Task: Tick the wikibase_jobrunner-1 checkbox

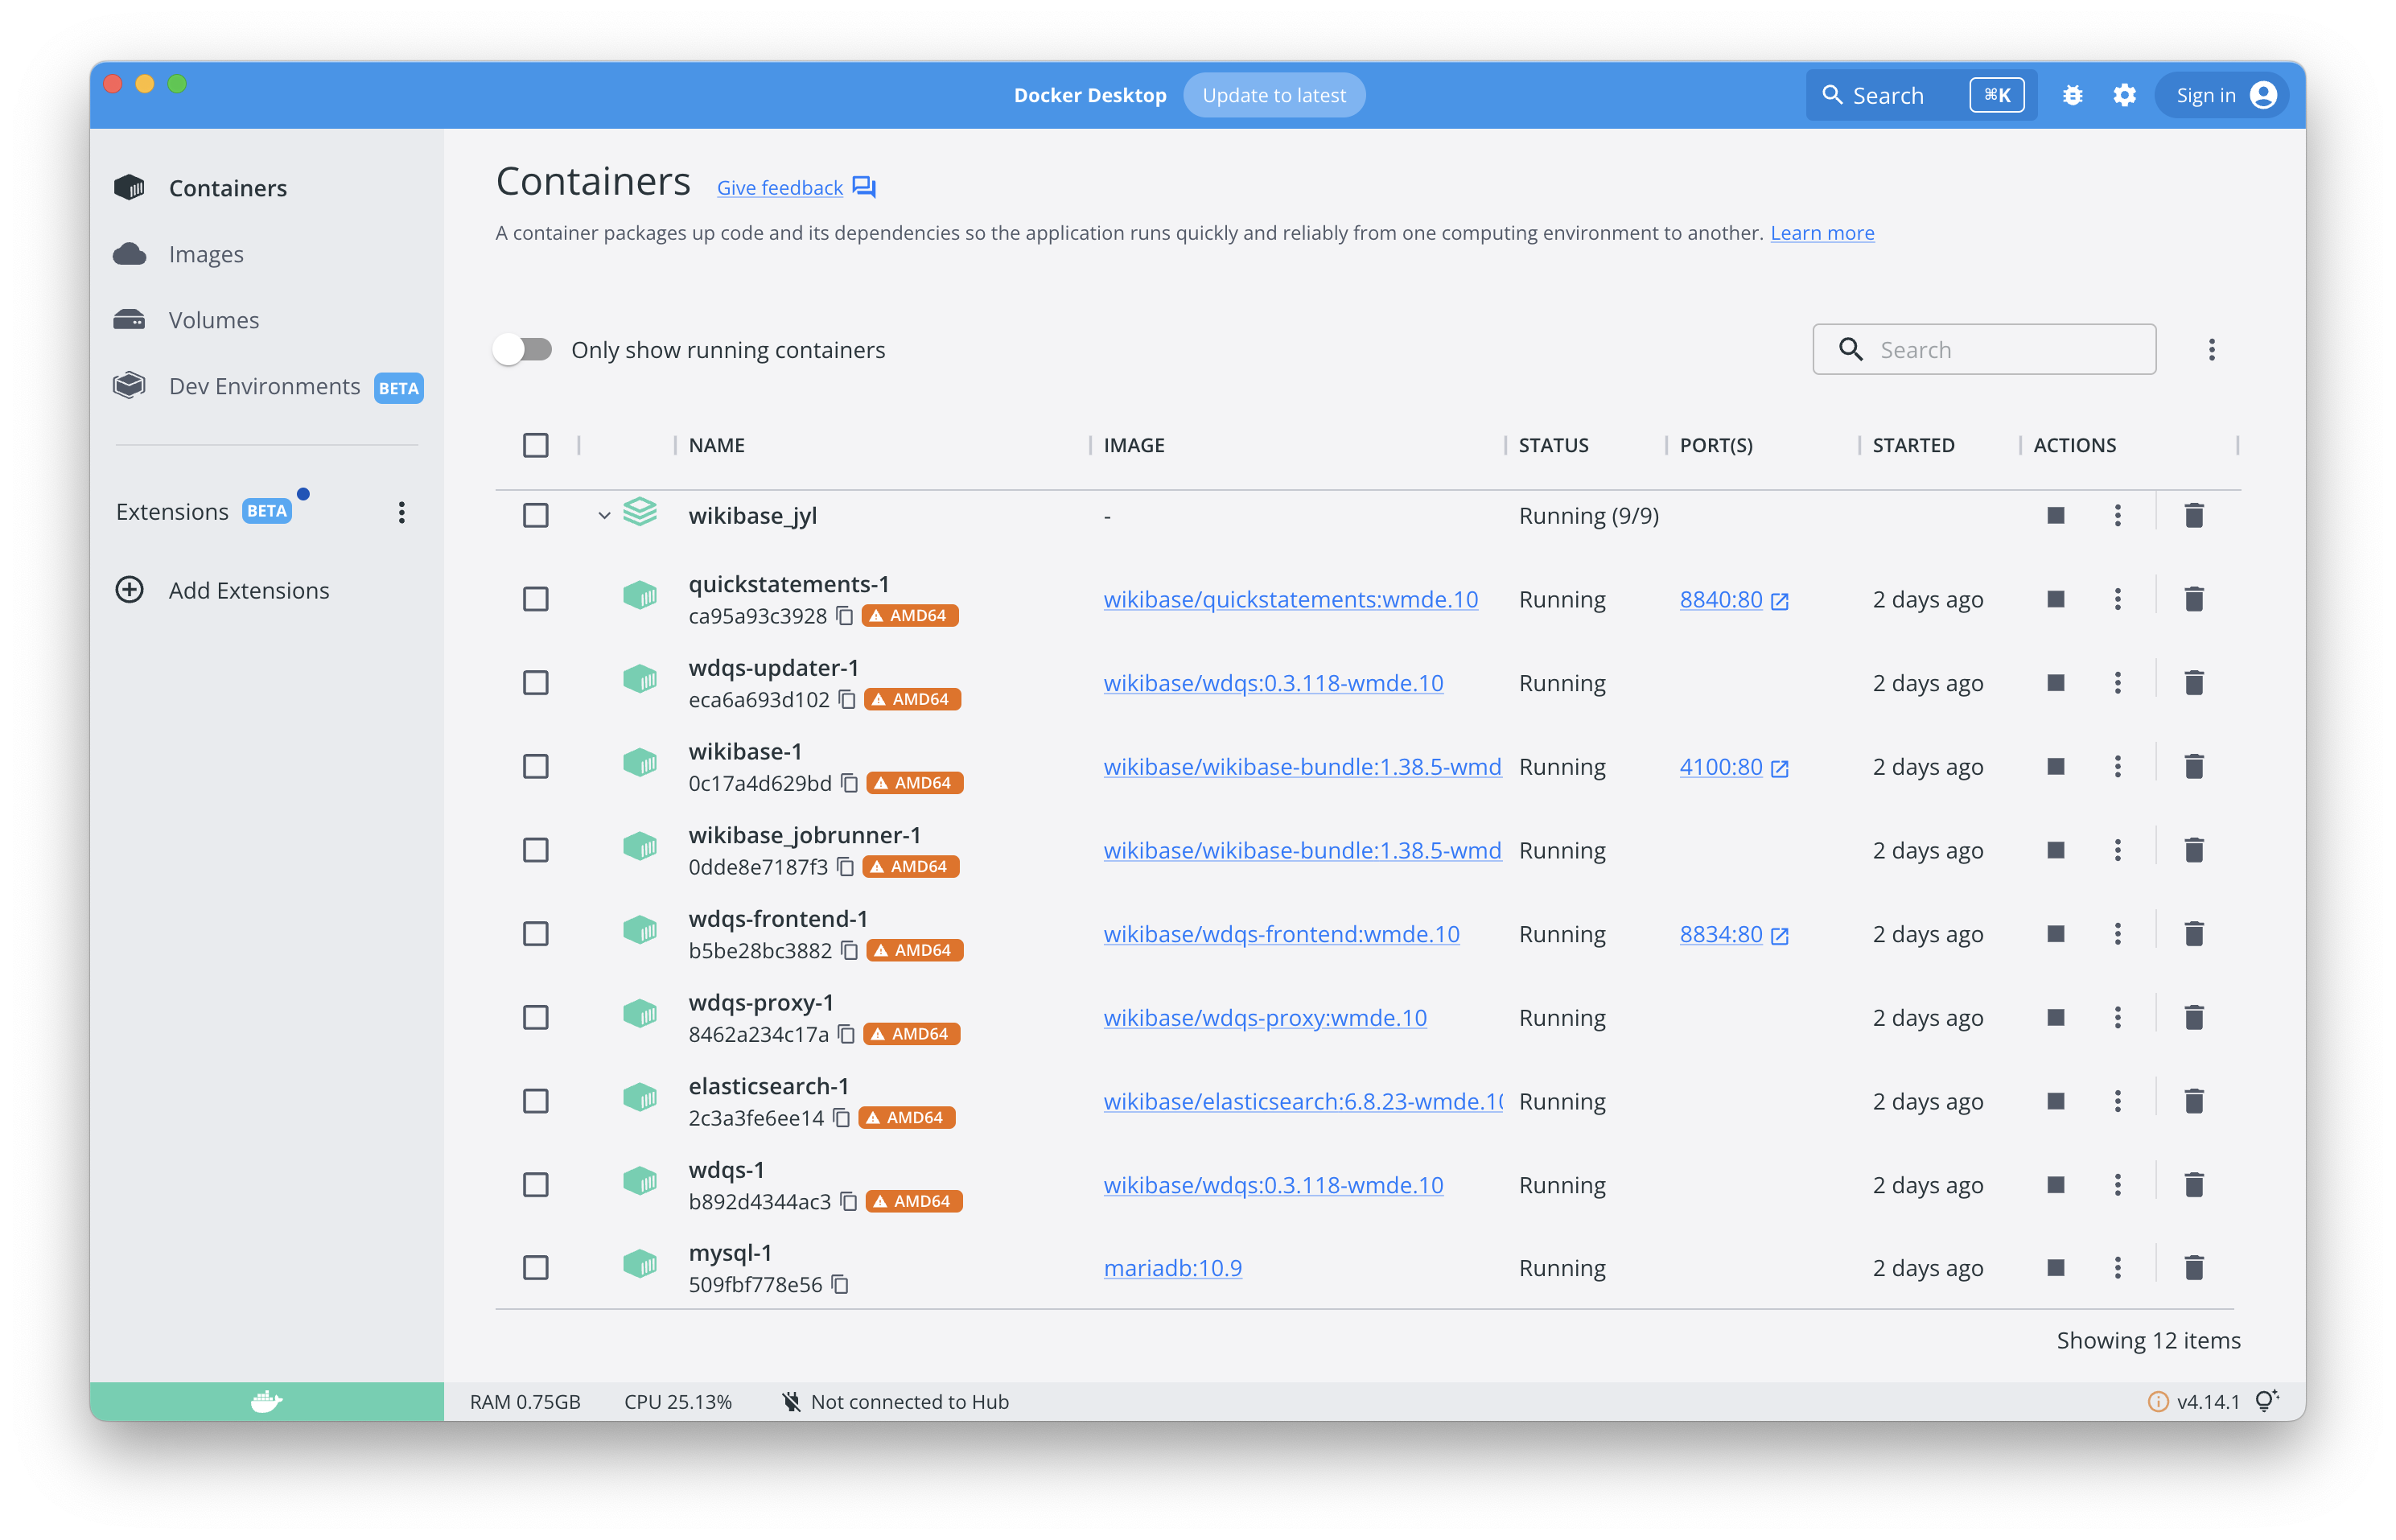Action: point(536,850)
